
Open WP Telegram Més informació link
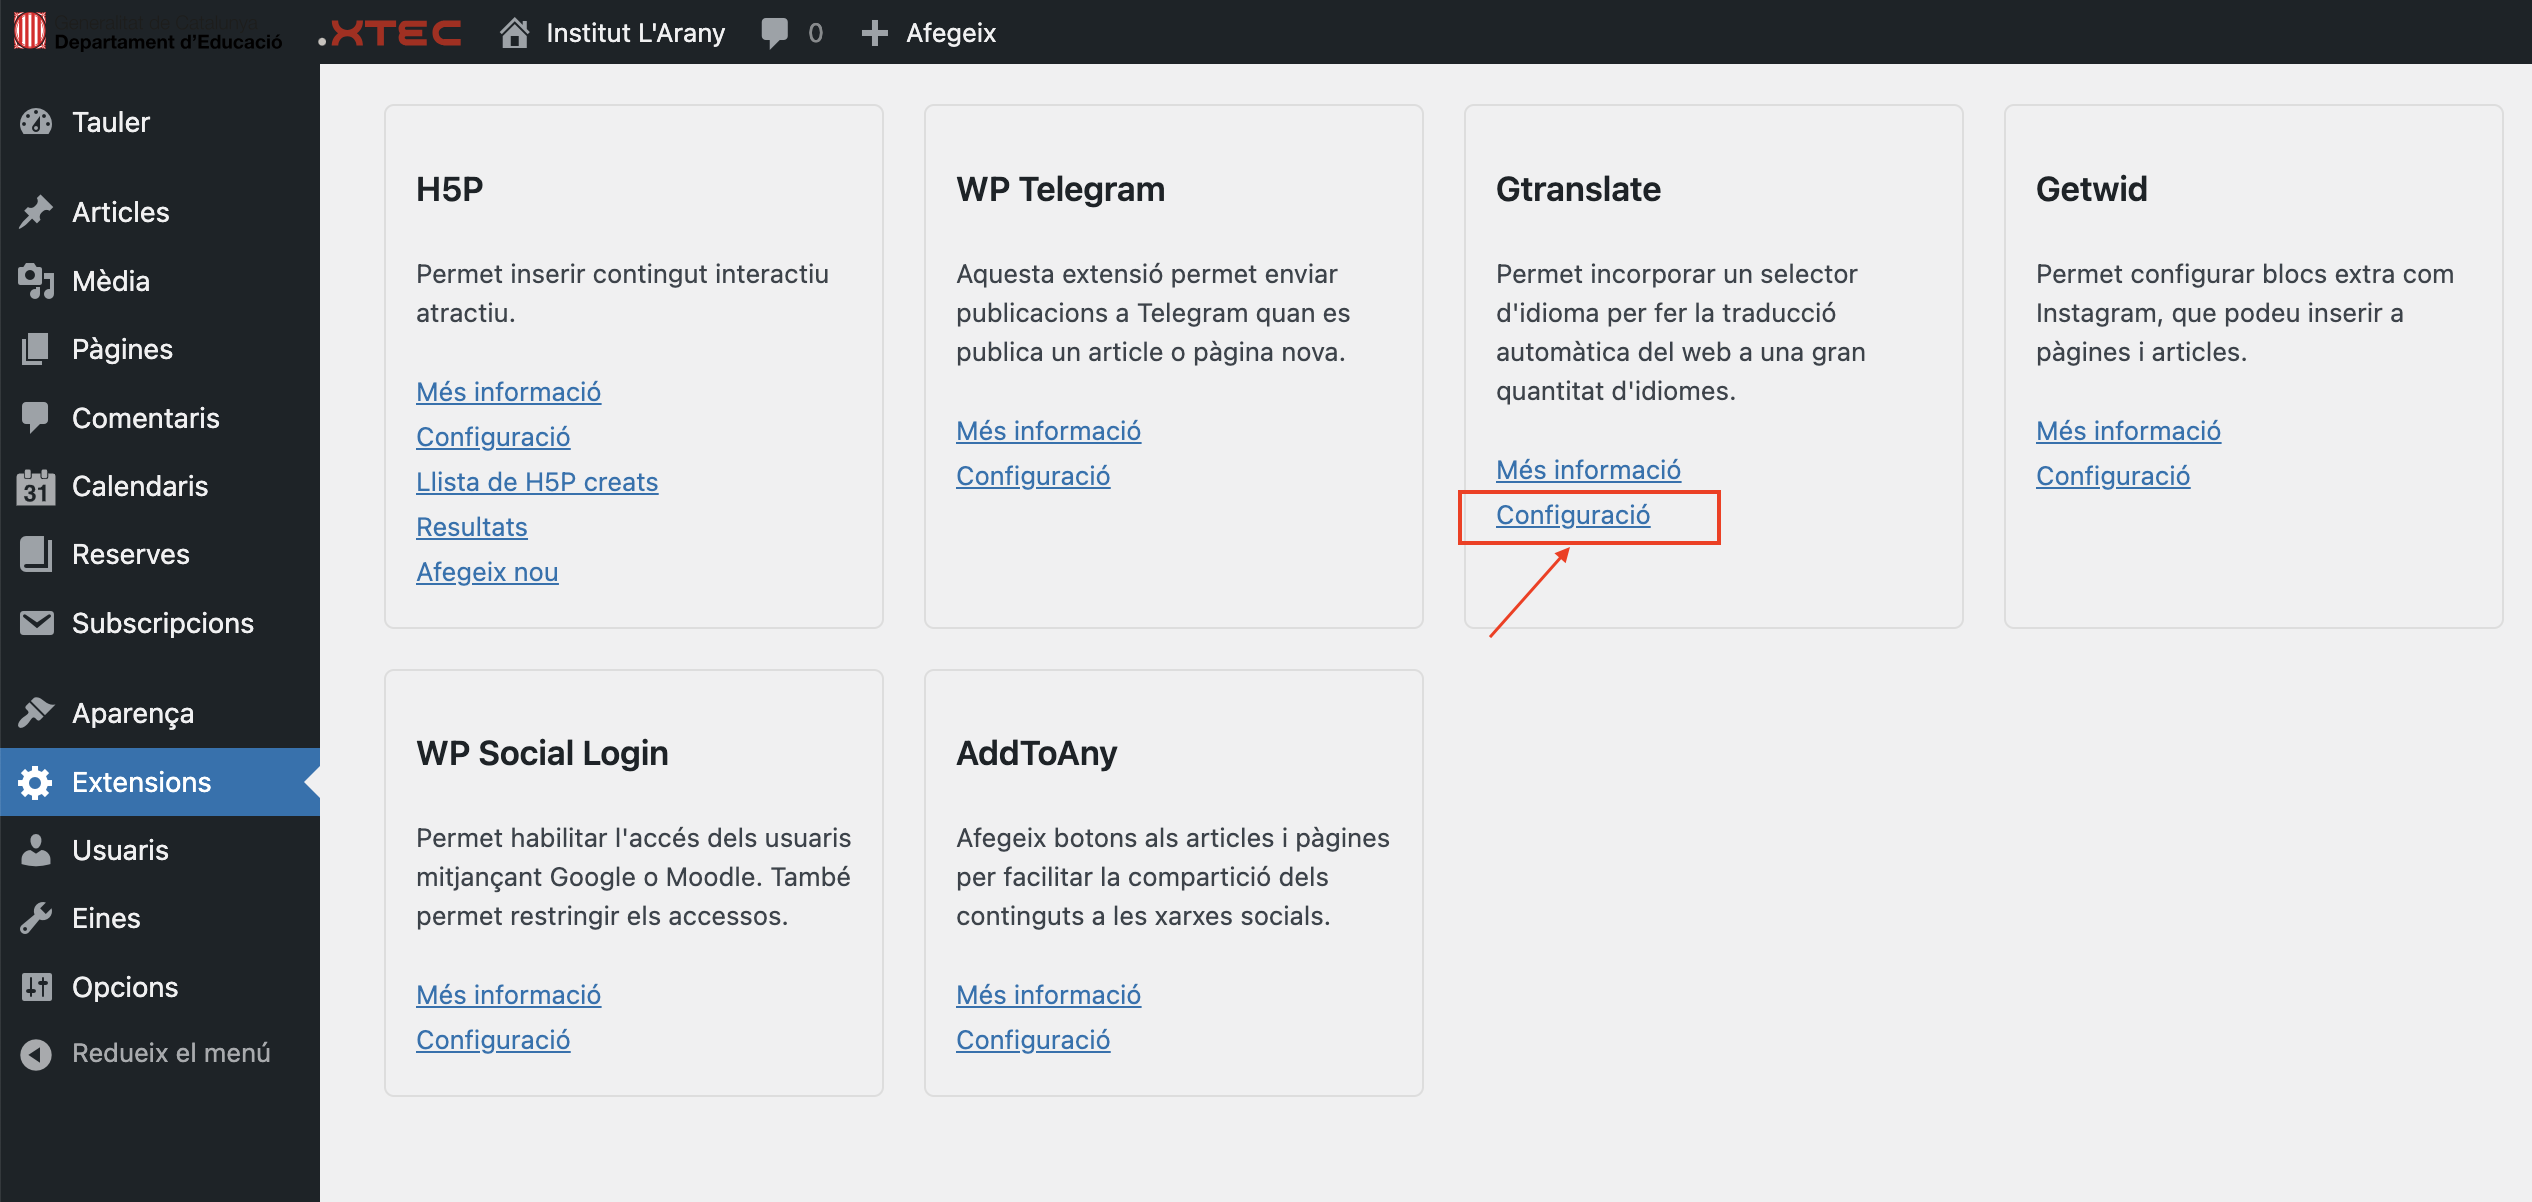click(1048, 431)
